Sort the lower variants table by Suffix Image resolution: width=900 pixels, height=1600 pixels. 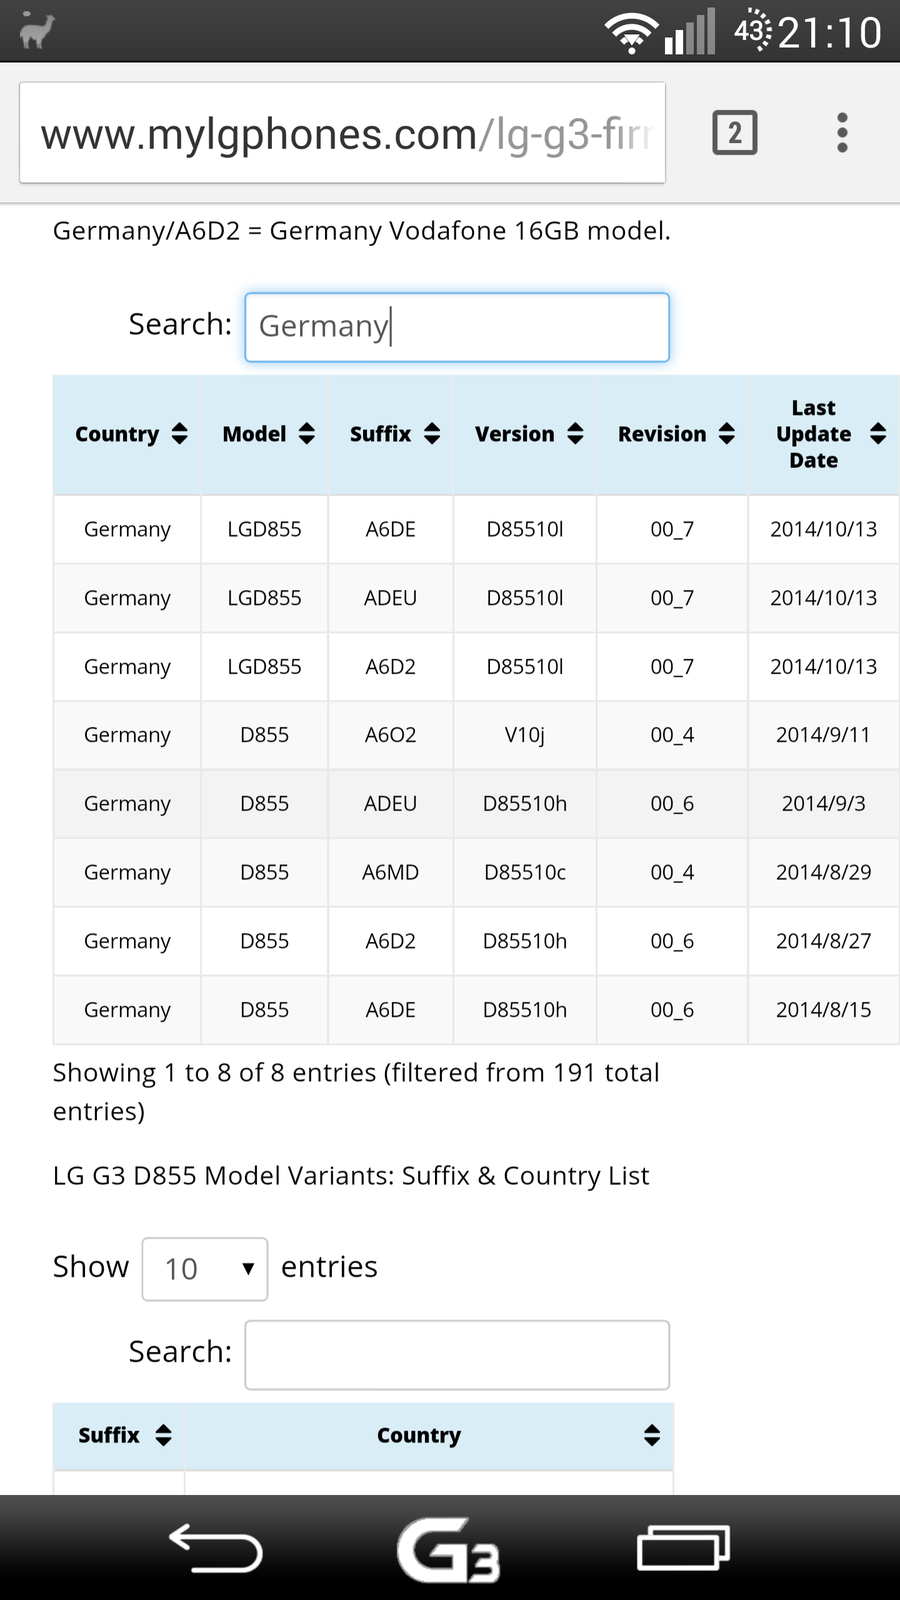click(120, 1436)
